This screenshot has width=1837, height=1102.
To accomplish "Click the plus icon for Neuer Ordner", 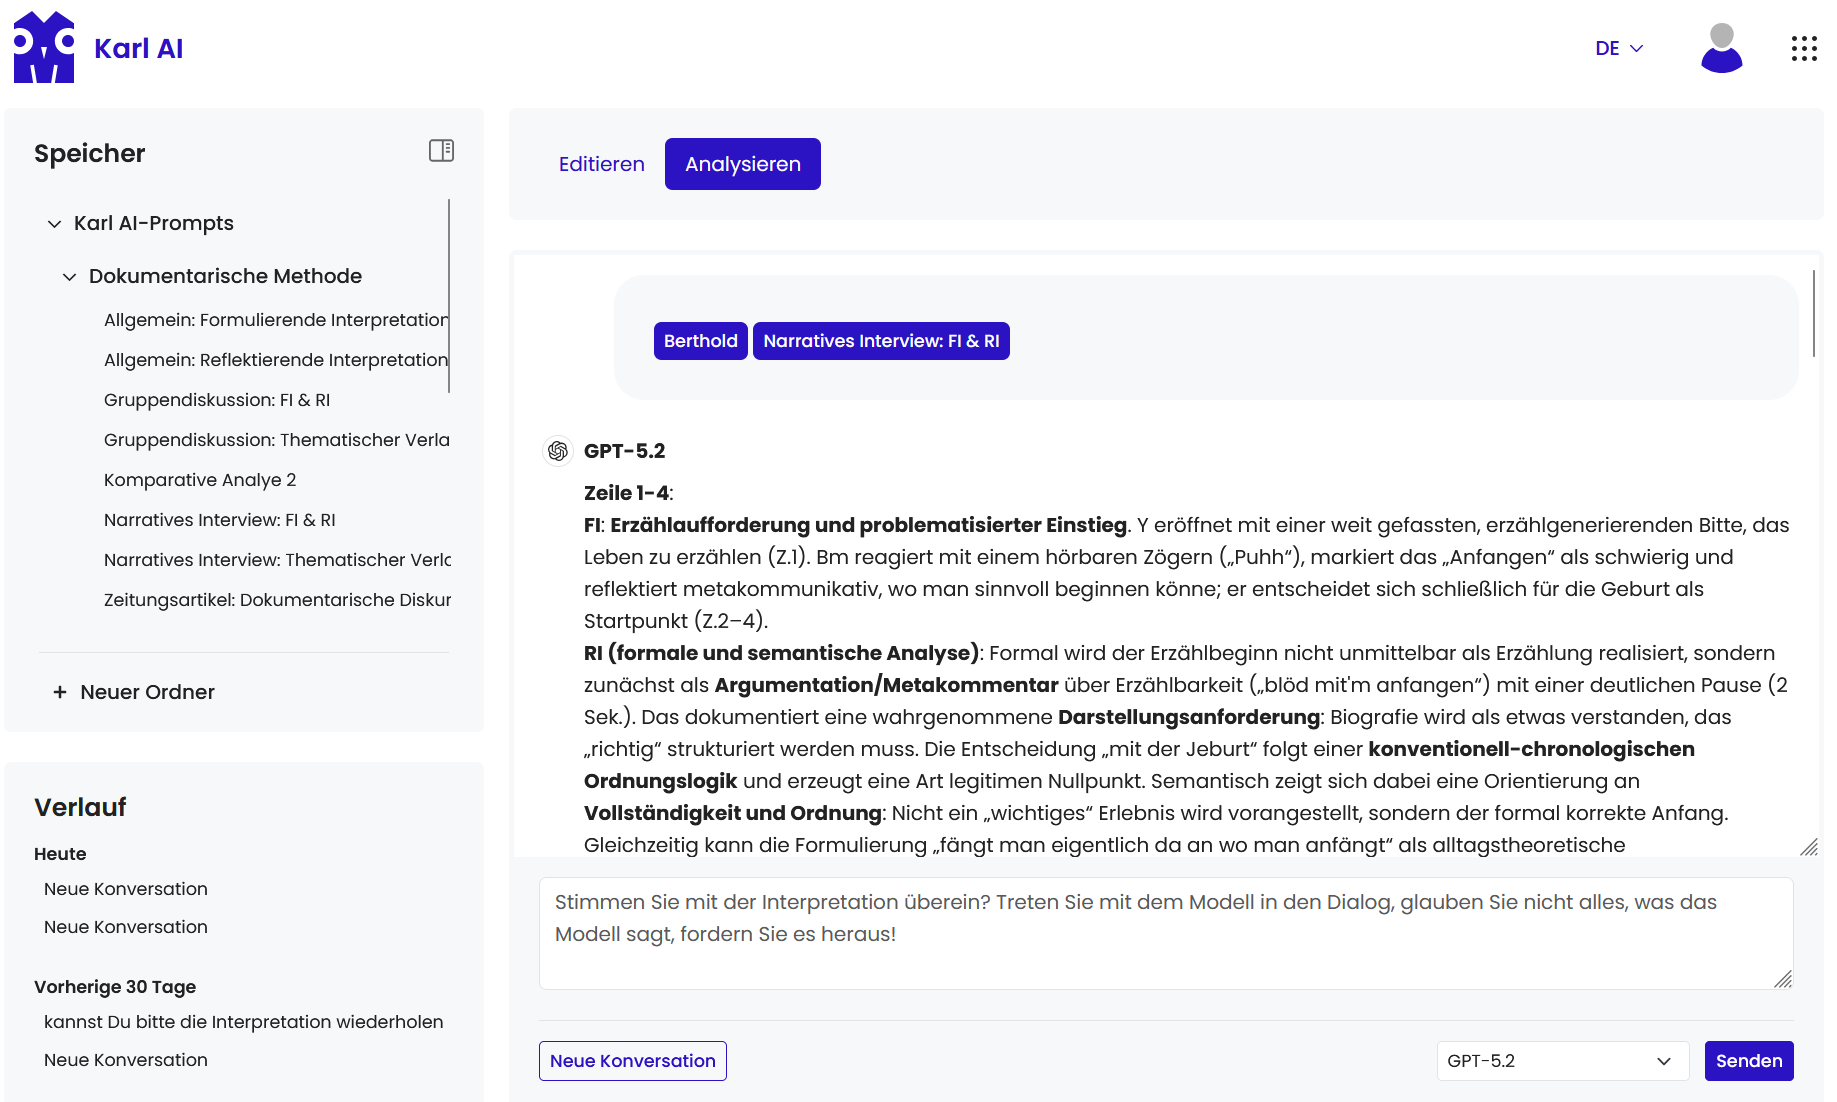I will pyautogui.click(x=60, y=692).
